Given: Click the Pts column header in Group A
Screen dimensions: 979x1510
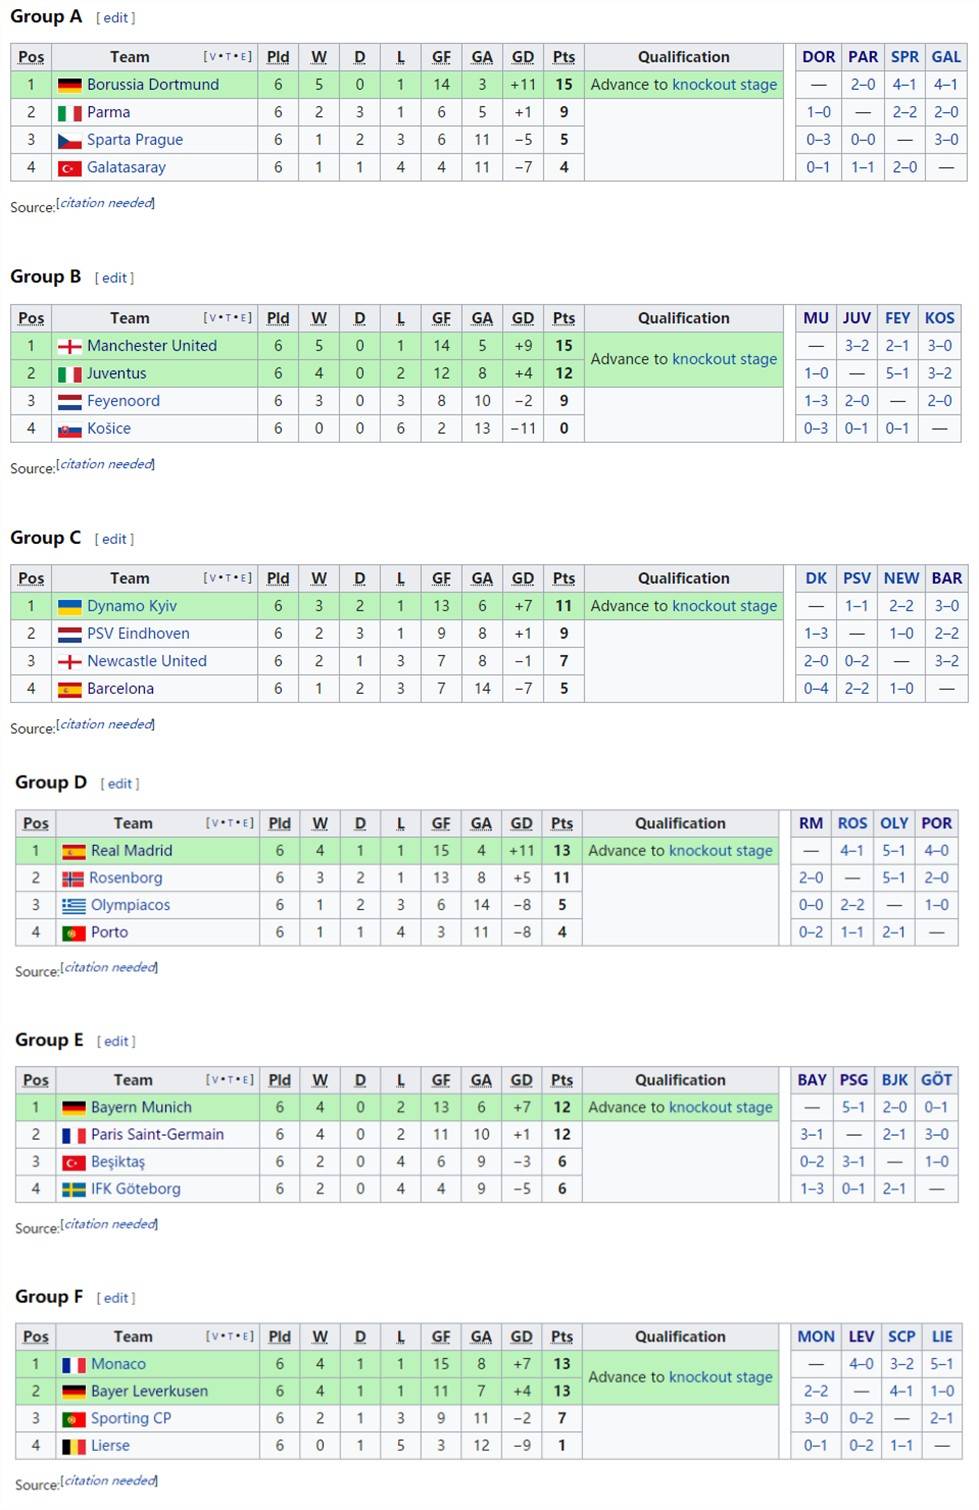Looking at the screenshot, I should pos(564,58).
